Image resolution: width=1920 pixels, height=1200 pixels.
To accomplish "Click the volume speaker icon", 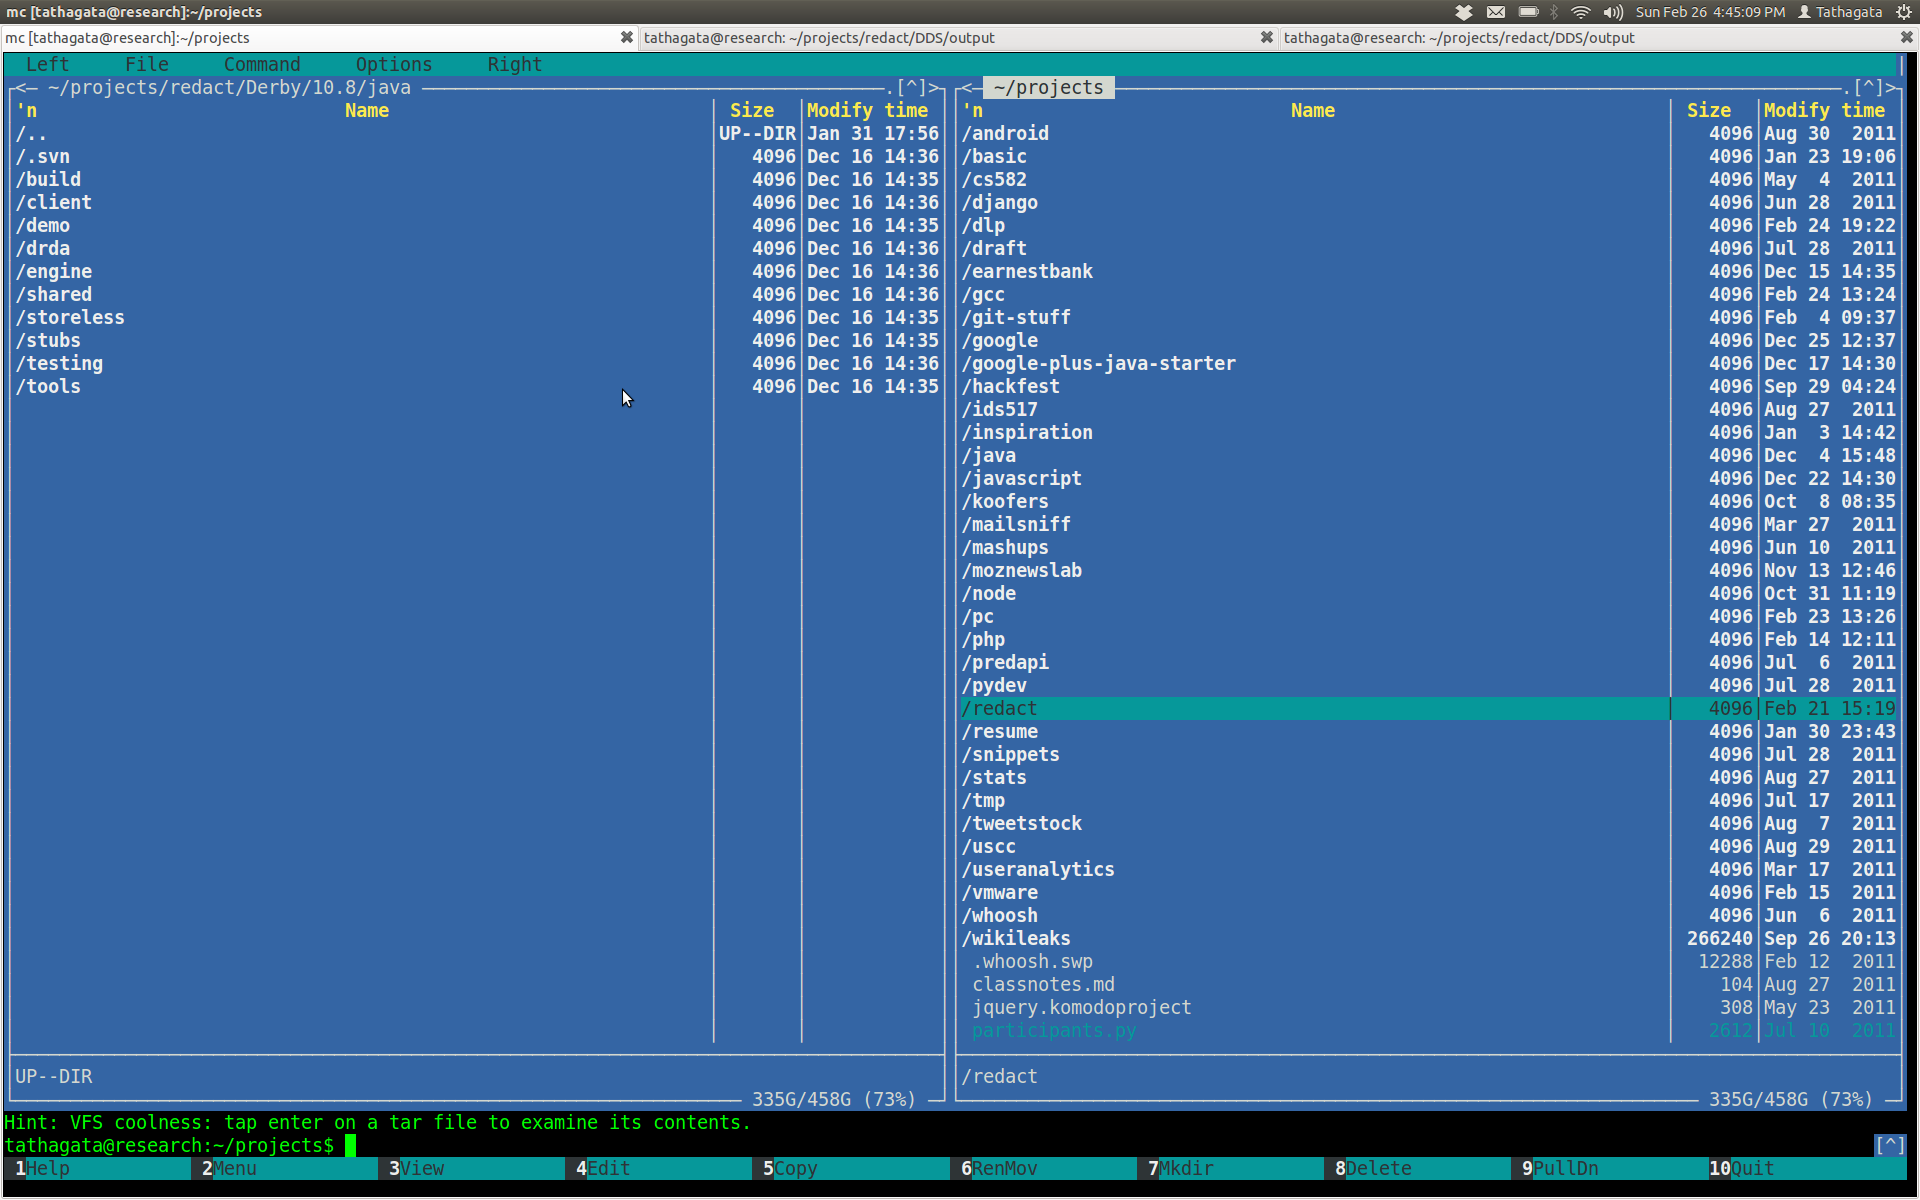I will [x=1612, y=12].
